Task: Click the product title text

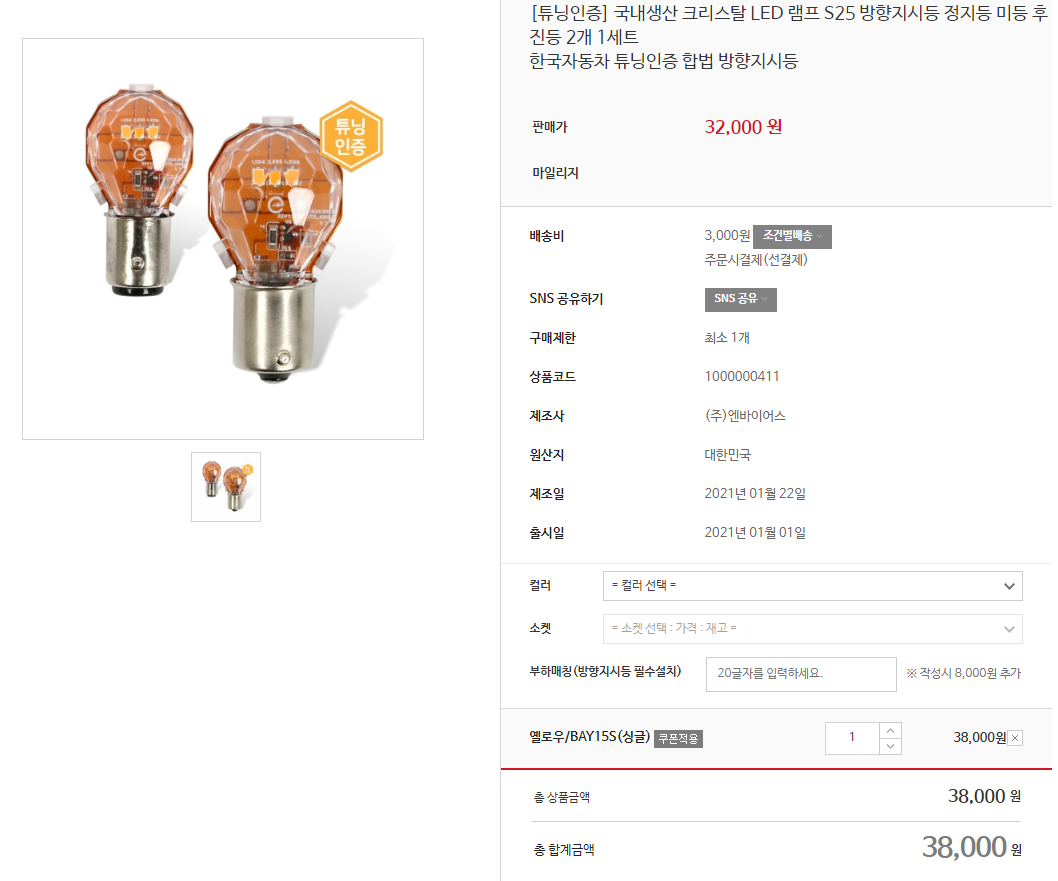Action: point(788,36)
